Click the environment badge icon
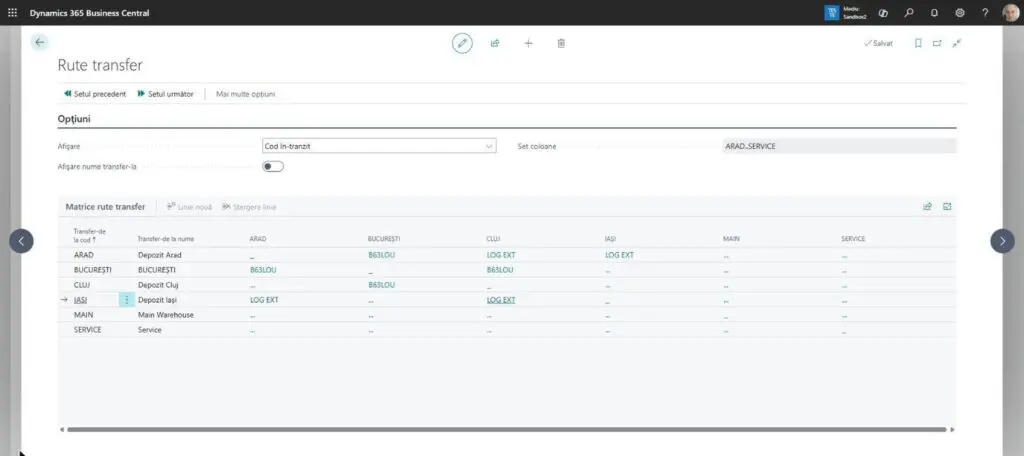Screen dimensions: 1024x456 (832, 12)
